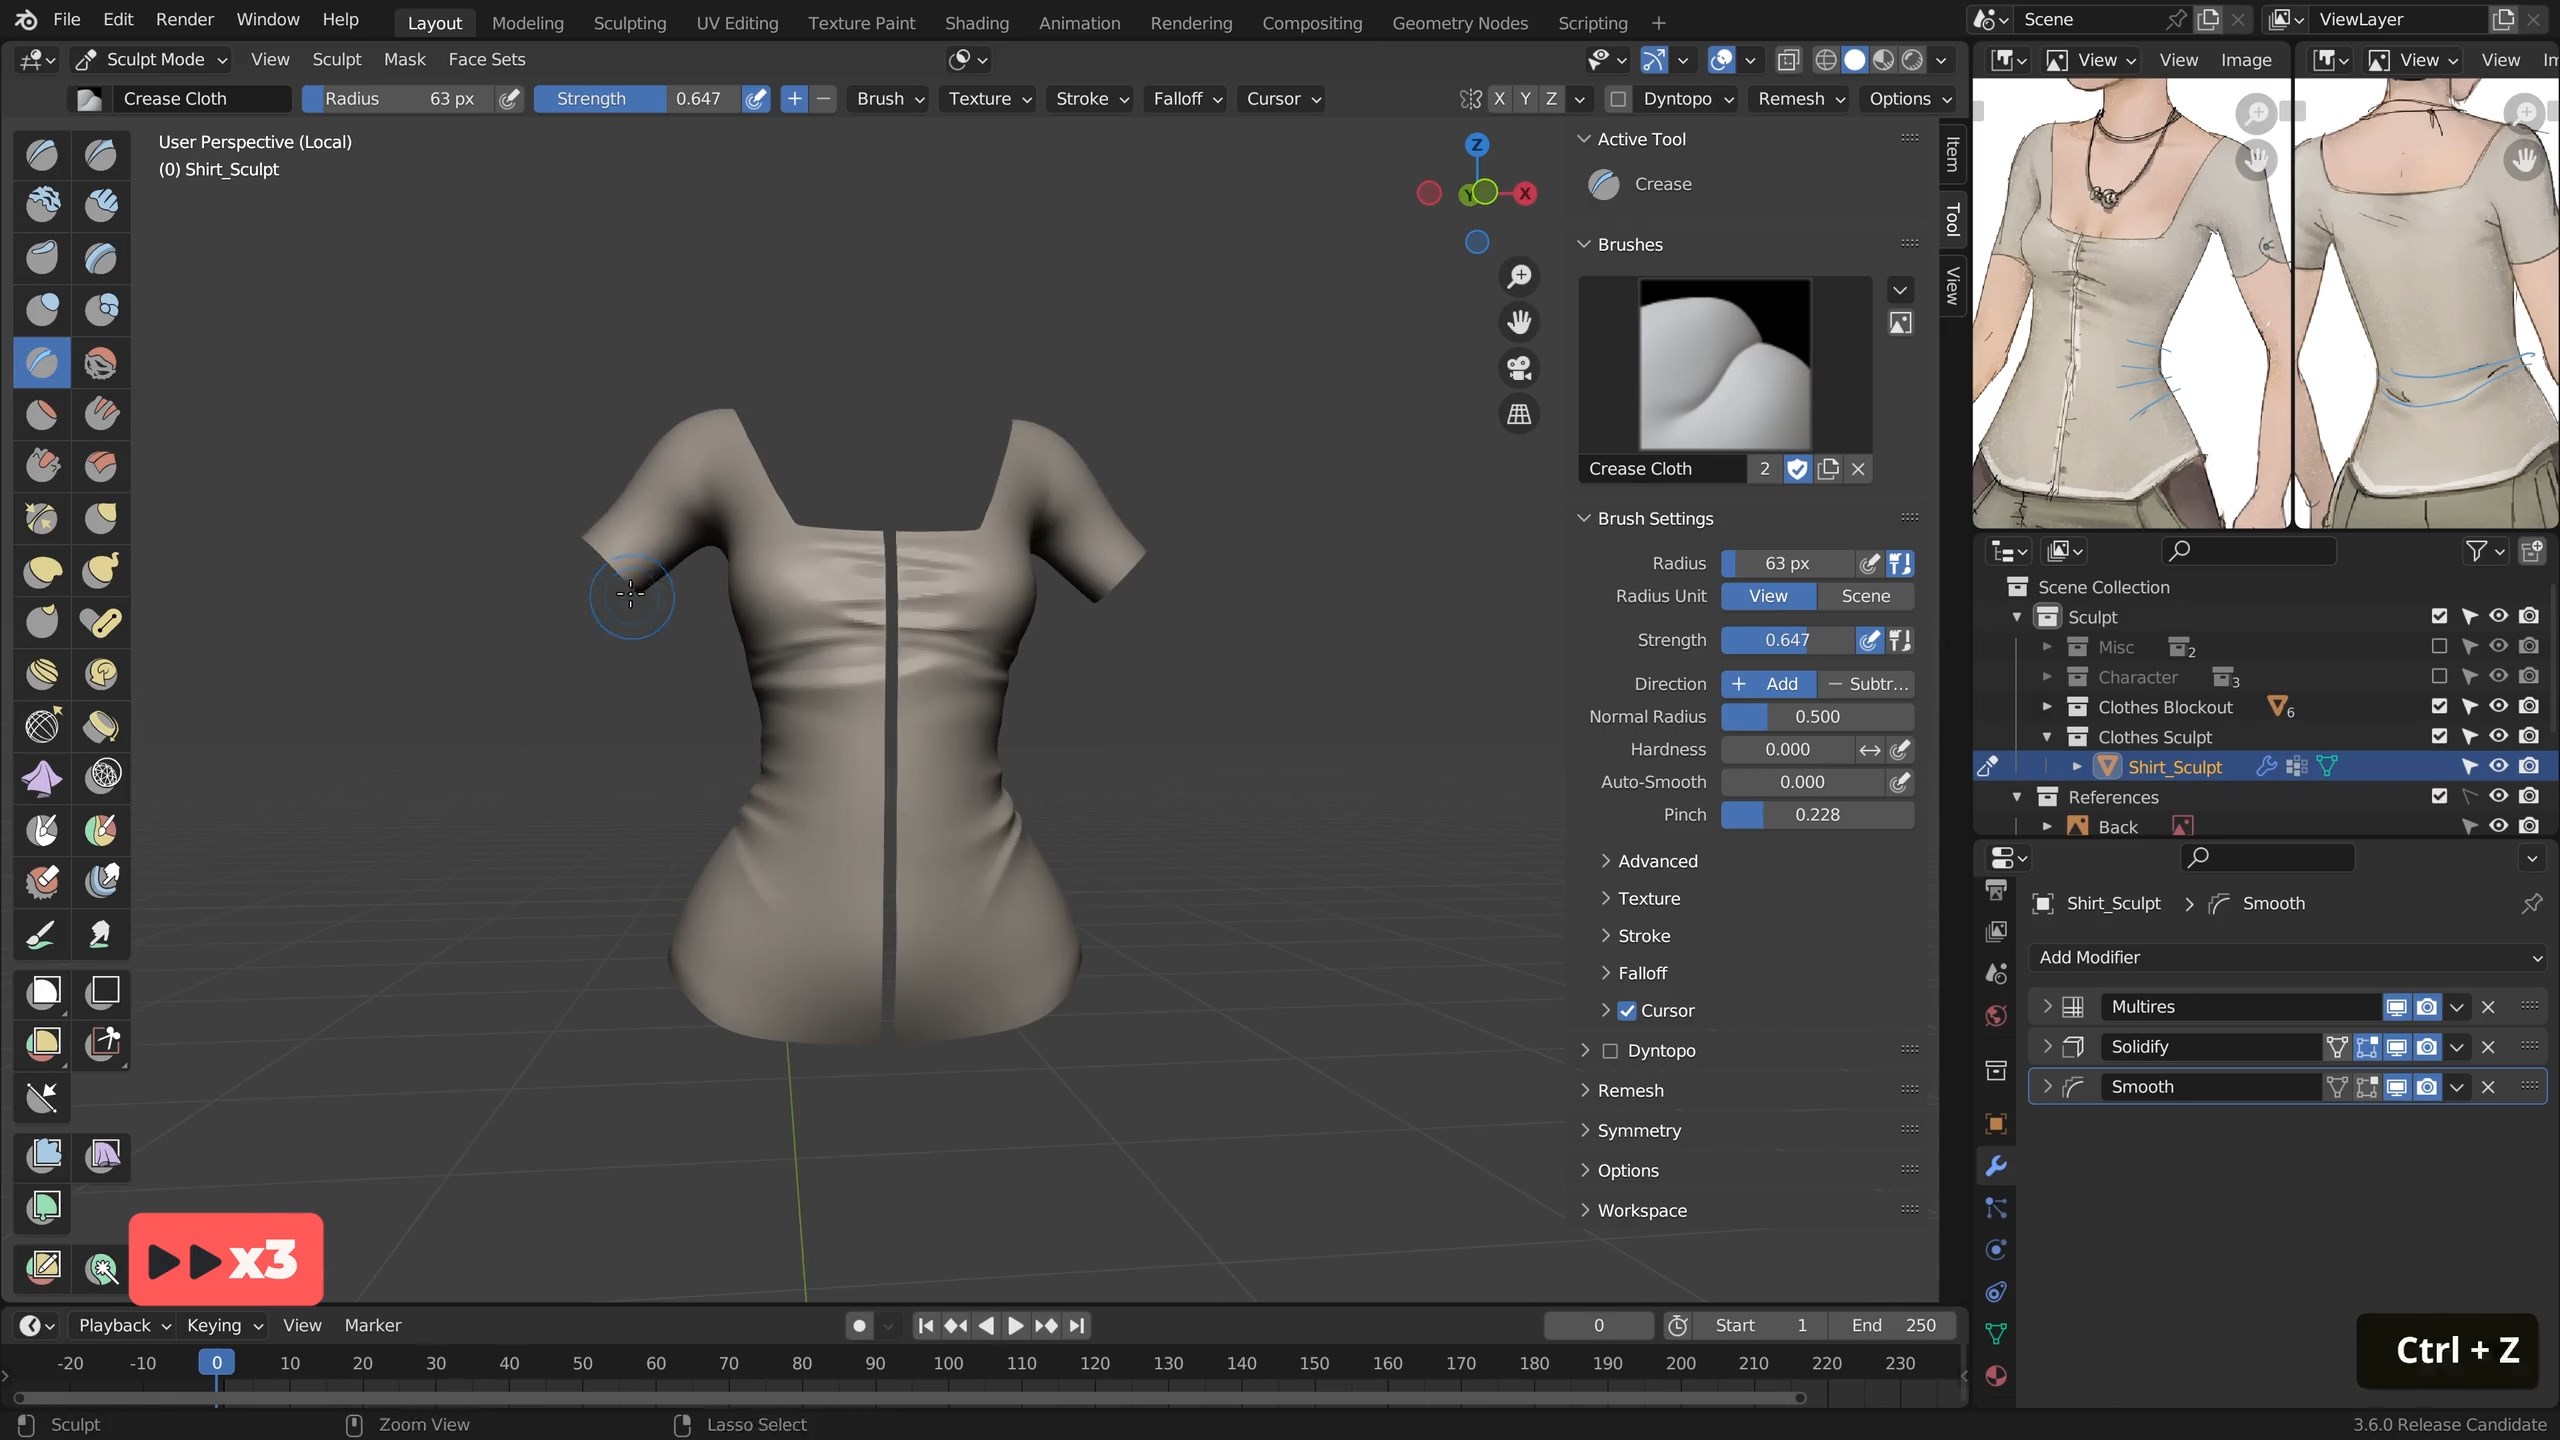This screenshot has height=1440, width=2560.
Task: Open the Face Sets menu
Action: click(486, 59)
